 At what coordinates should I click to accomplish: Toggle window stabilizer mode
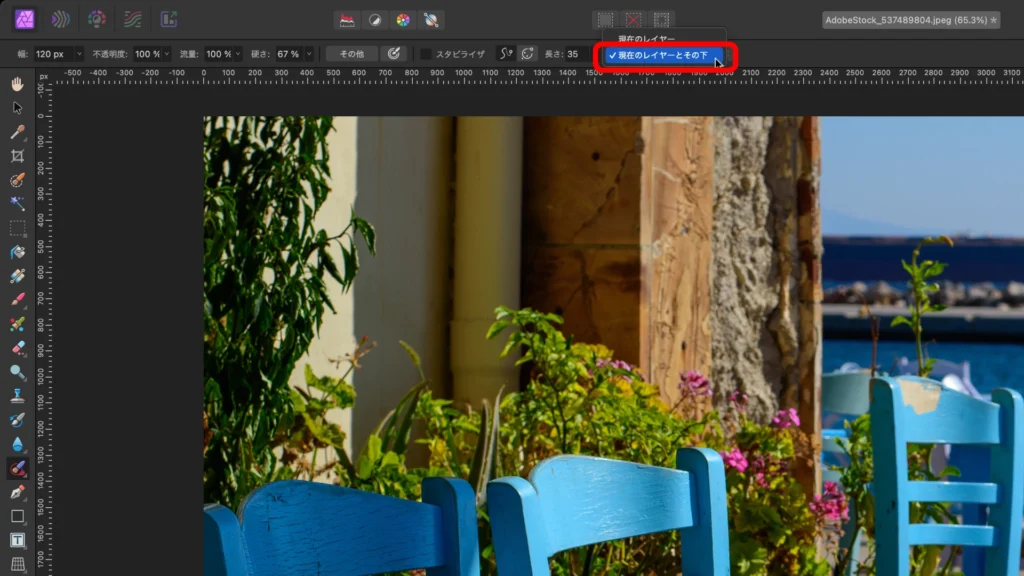[x=527, y=54]
